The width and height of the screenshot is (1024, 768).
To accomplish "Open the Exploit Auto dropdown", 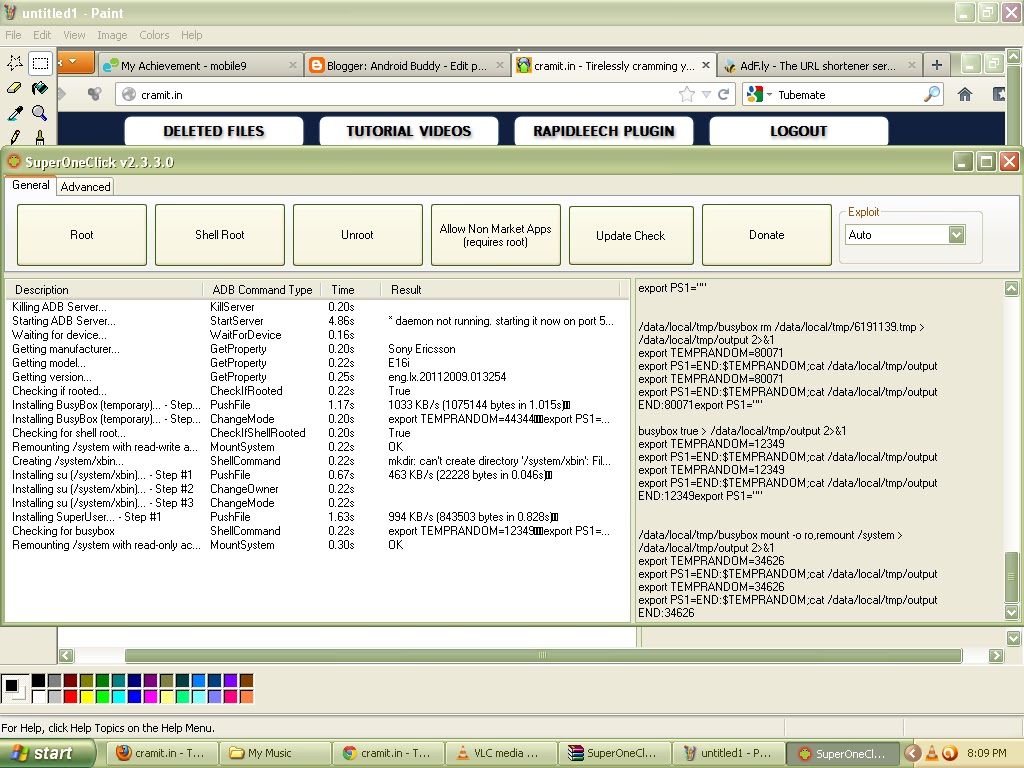I will pyautogui.click(x=957, y=234).
